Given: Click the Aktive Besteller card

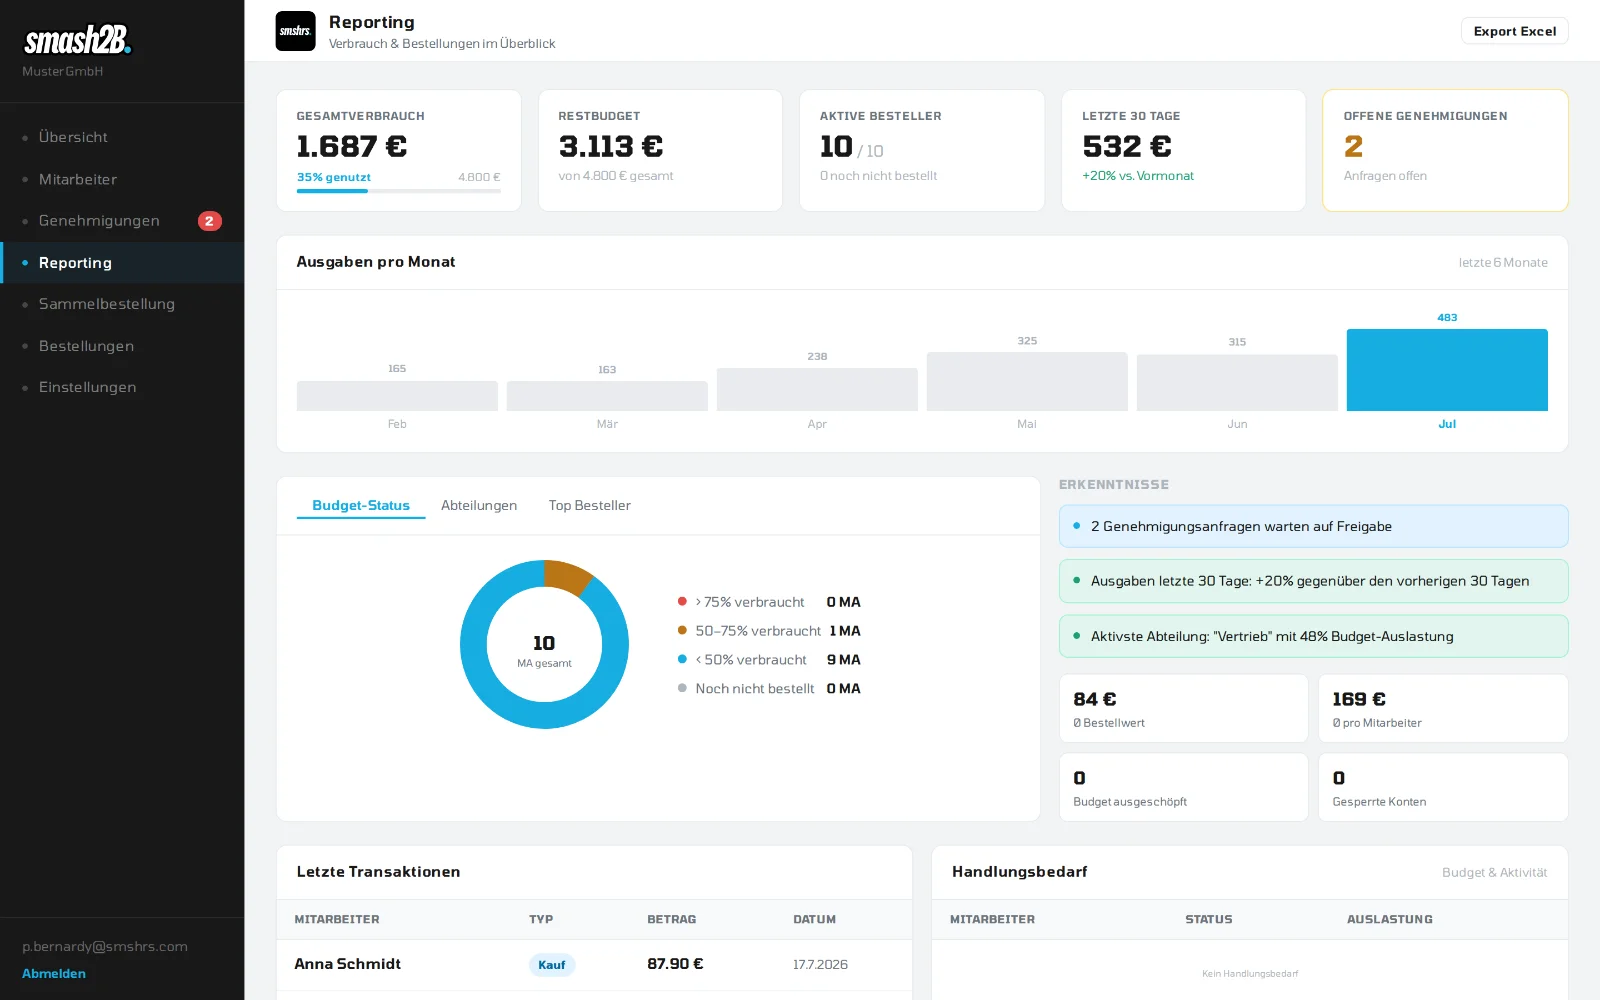Looking at the screenshot, I should (x=922, y=151).
